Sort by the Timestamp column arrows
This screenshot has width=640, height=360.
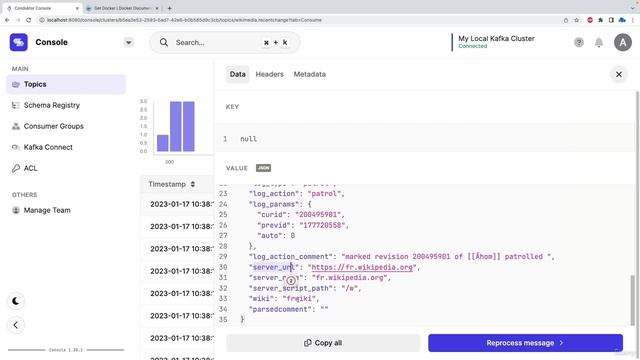point(193,184)
